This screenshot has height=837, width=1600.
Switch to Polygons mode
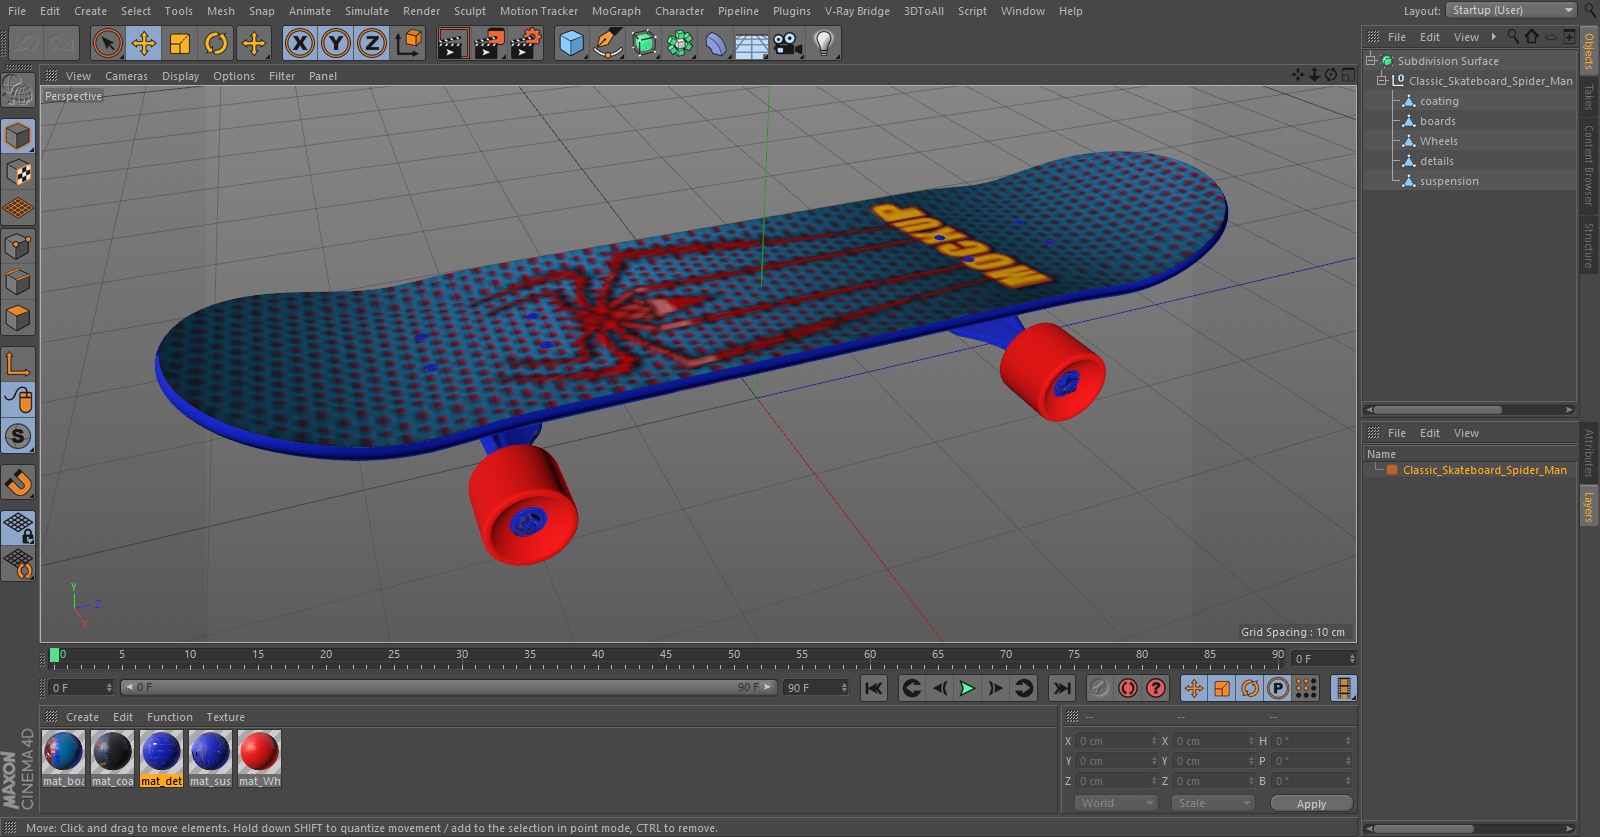tap(18, 319)
